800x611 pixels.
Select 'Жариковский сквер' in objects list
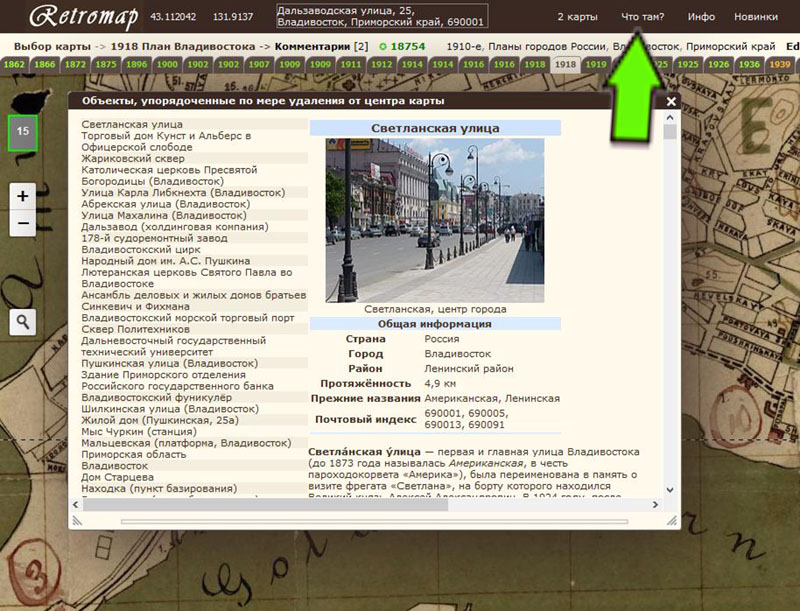tap(133, 158)
